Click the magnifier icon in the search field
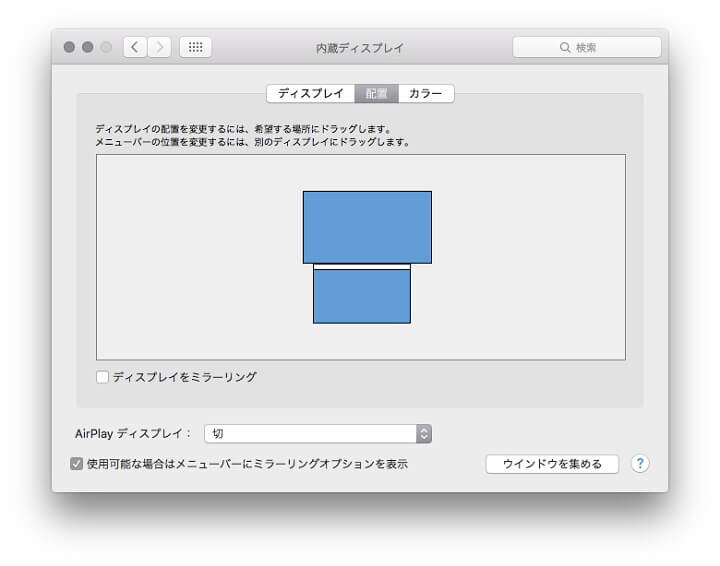The image size is (720, 566). (x=565, y=47)
